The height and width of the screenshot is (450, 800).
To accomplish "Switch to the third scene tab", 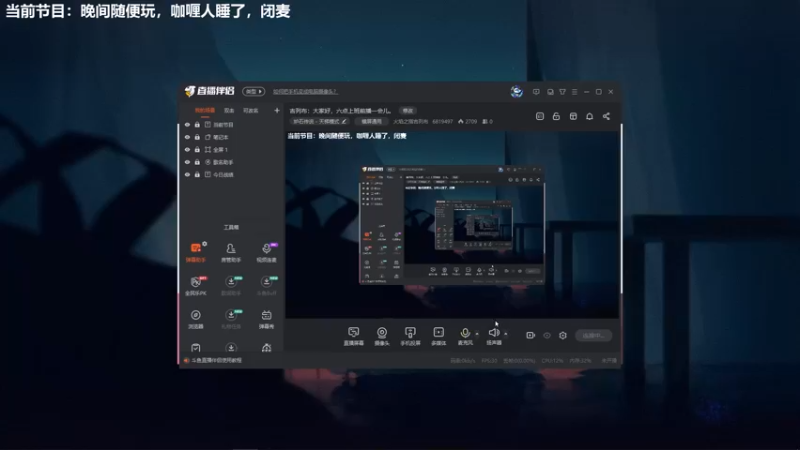I will [x=251, y=110].
